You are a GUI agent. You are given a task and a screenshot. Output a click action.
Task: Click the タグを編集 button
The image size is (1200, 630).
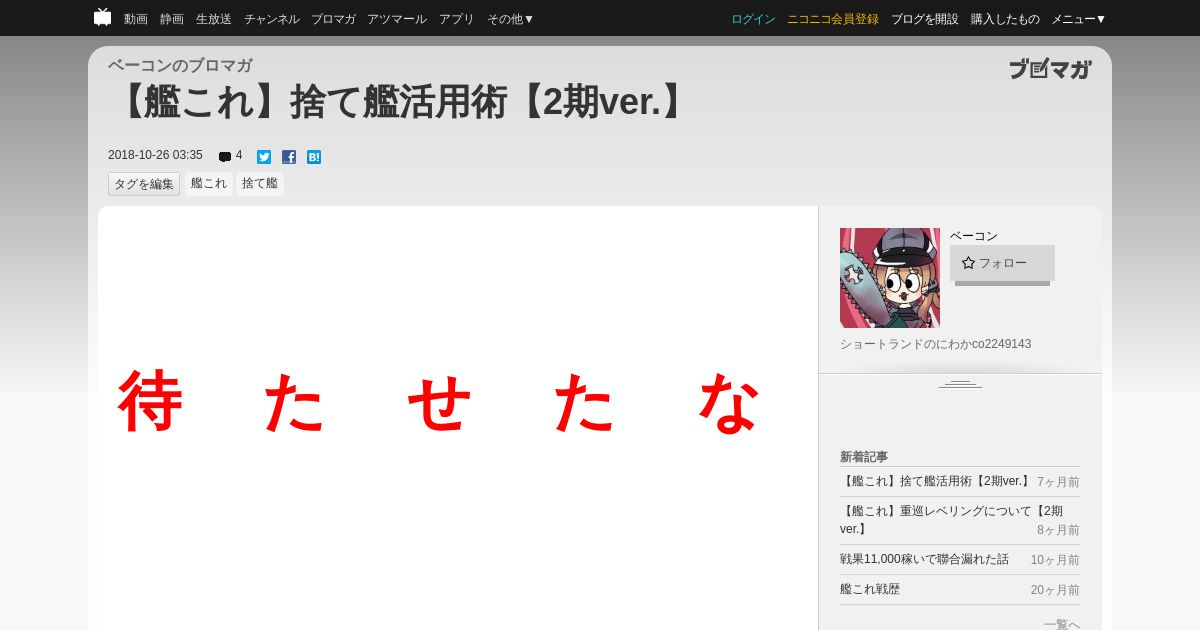click(x=144, y=184)
